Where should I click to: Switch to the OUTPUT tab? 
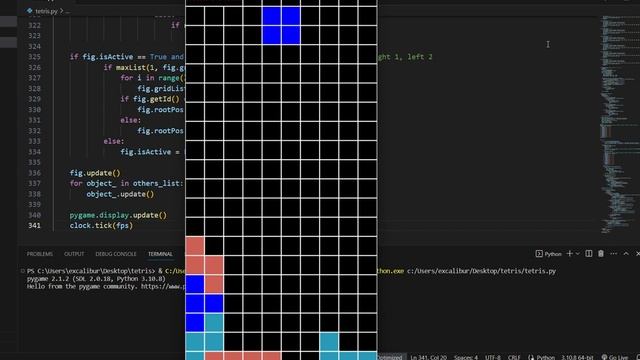tap(74, 254)
